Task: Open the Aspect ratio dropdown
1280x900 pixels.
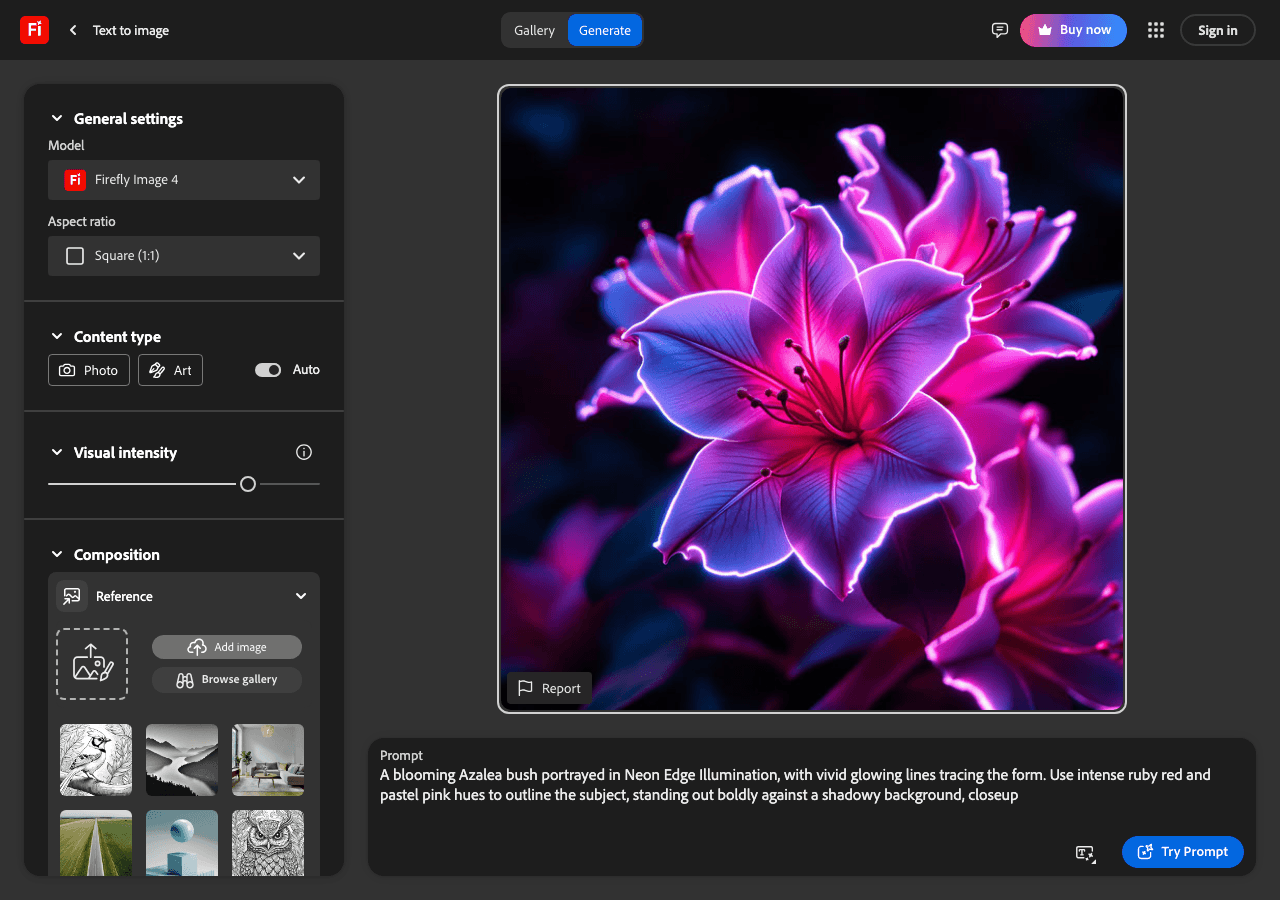Action: (184, 256)
